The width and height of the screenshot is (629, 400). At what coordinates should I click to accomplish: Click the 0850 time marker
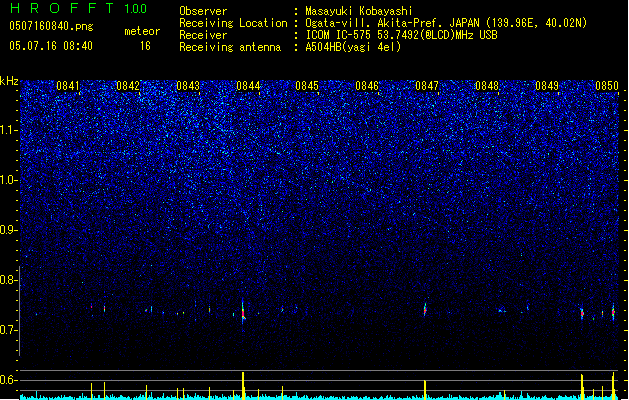pos(607,86)
